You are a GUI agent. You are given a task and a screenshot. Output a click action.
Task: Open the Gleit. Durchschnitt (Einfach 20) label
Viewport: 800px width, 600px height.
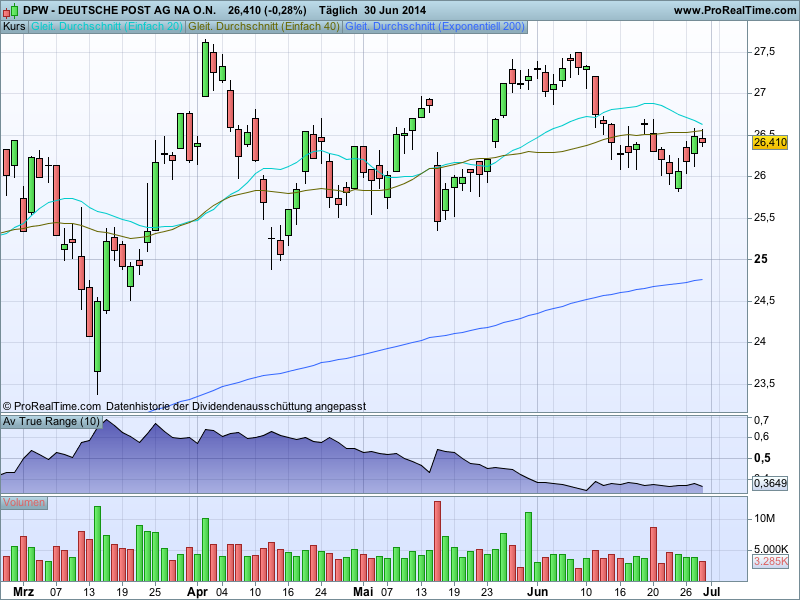107,27
